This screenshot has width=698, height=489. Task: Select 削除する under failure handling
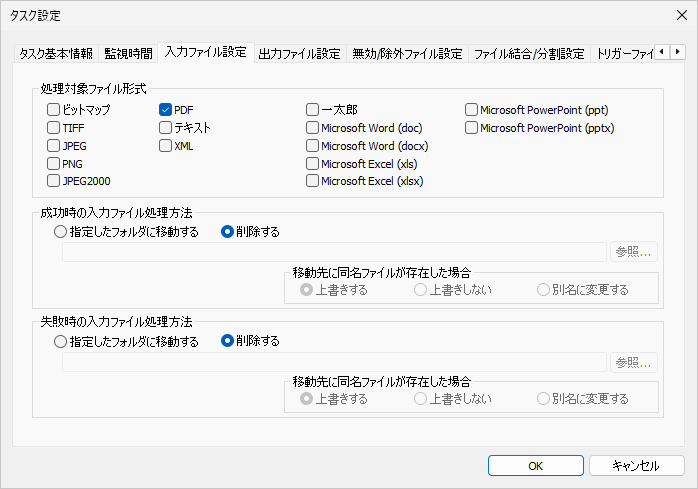tap(228, 341)
